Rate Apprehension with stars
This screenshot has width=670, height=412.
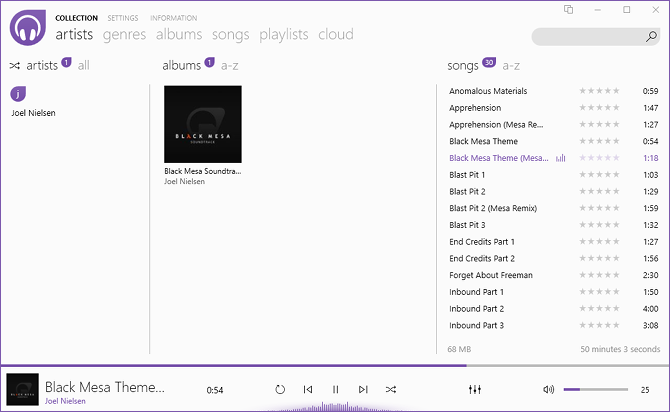[599, 107]
